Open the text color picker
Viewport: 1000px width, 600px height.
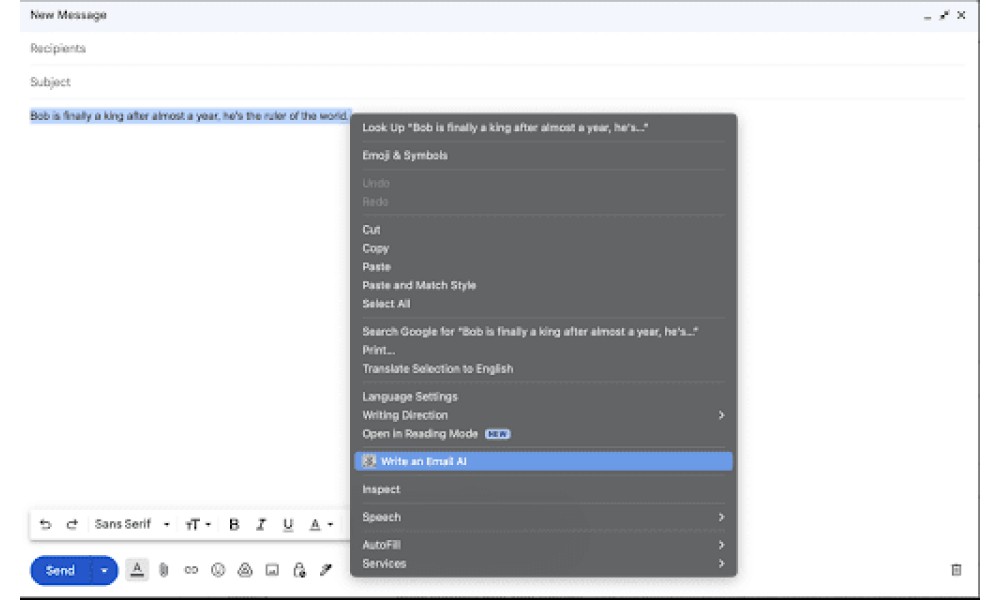click(321, 524)
